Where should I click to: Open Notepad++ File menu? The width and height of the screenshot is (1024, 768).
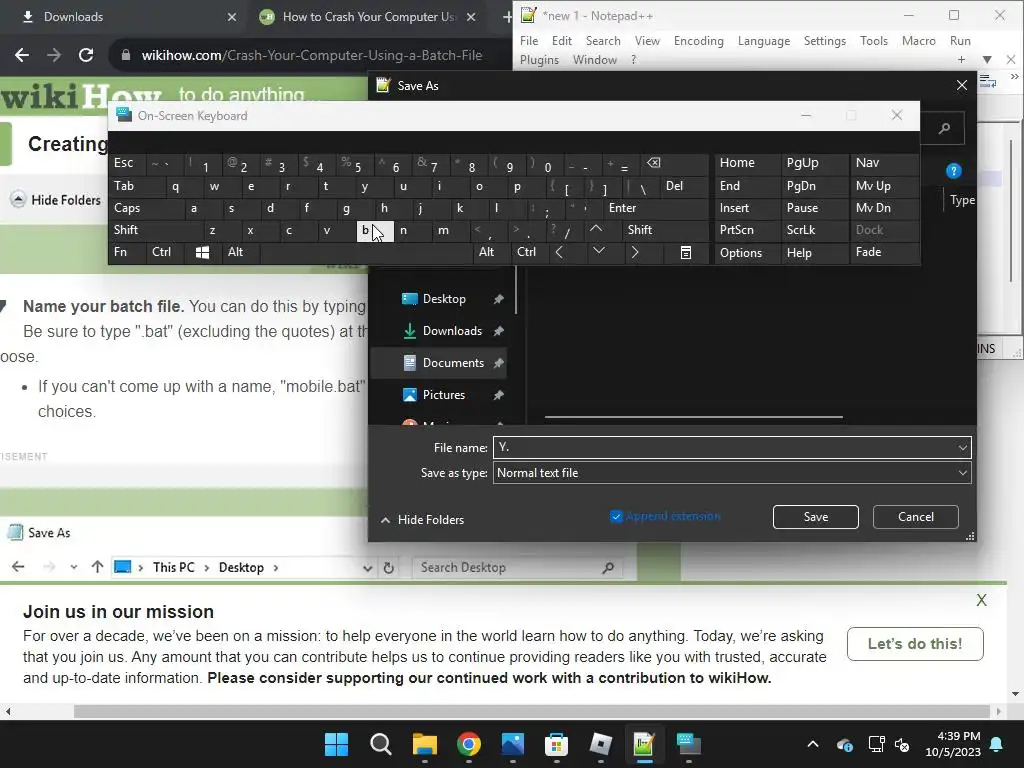[x=529, y=40]
